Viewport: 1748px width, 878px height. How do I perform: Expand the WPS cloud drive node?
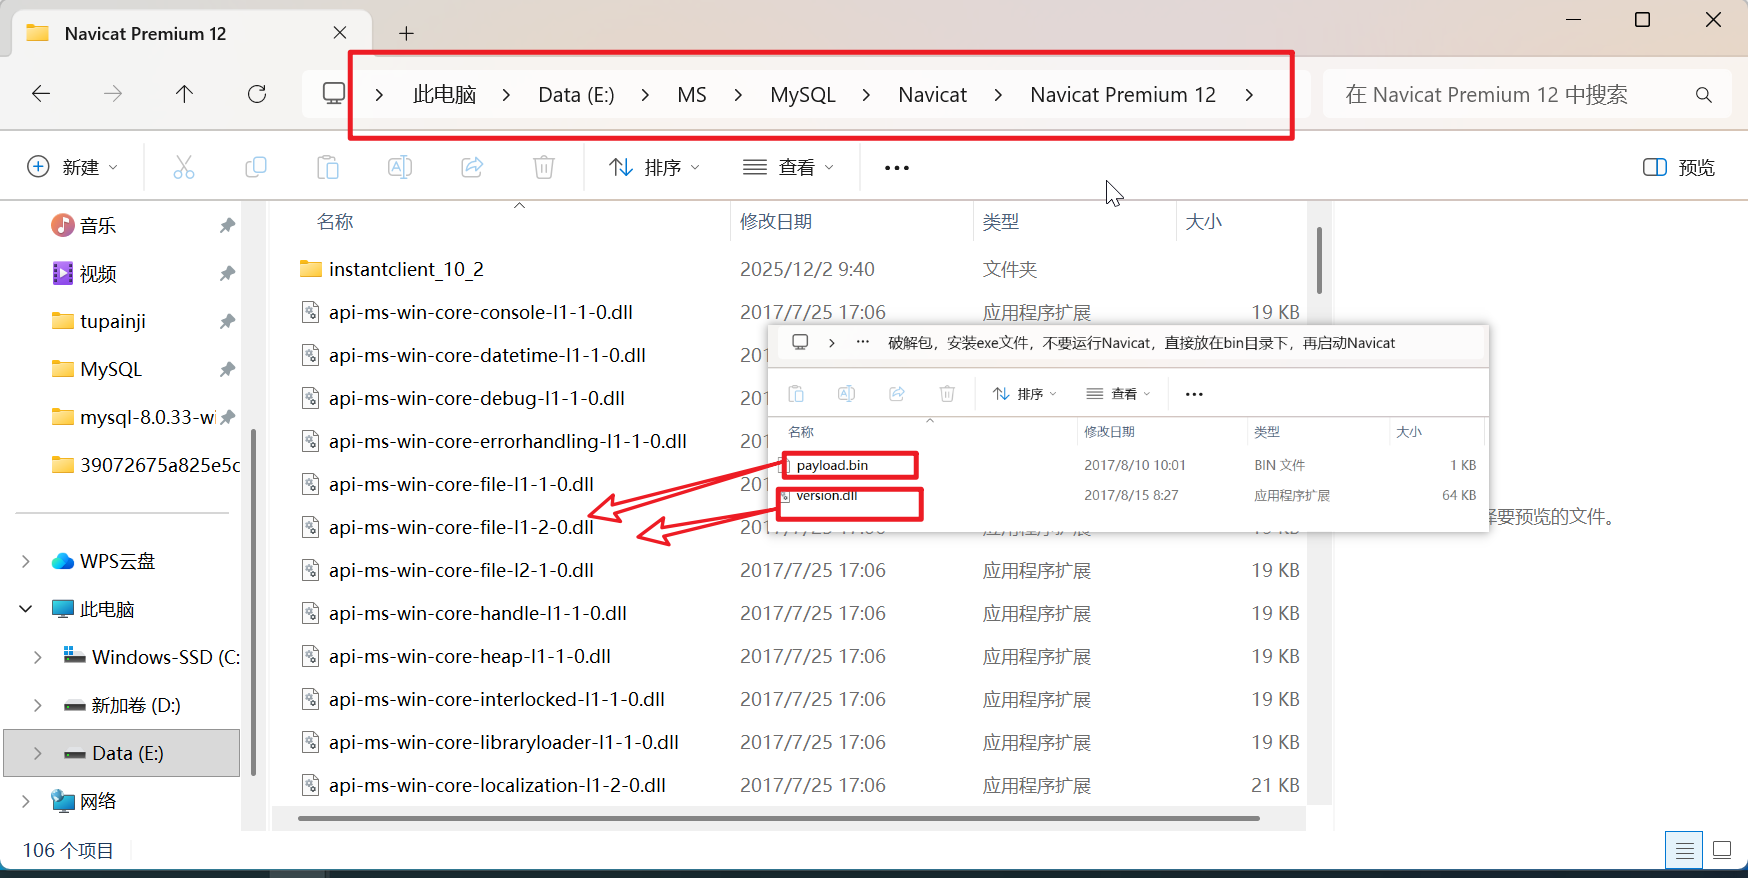(26, 561)
